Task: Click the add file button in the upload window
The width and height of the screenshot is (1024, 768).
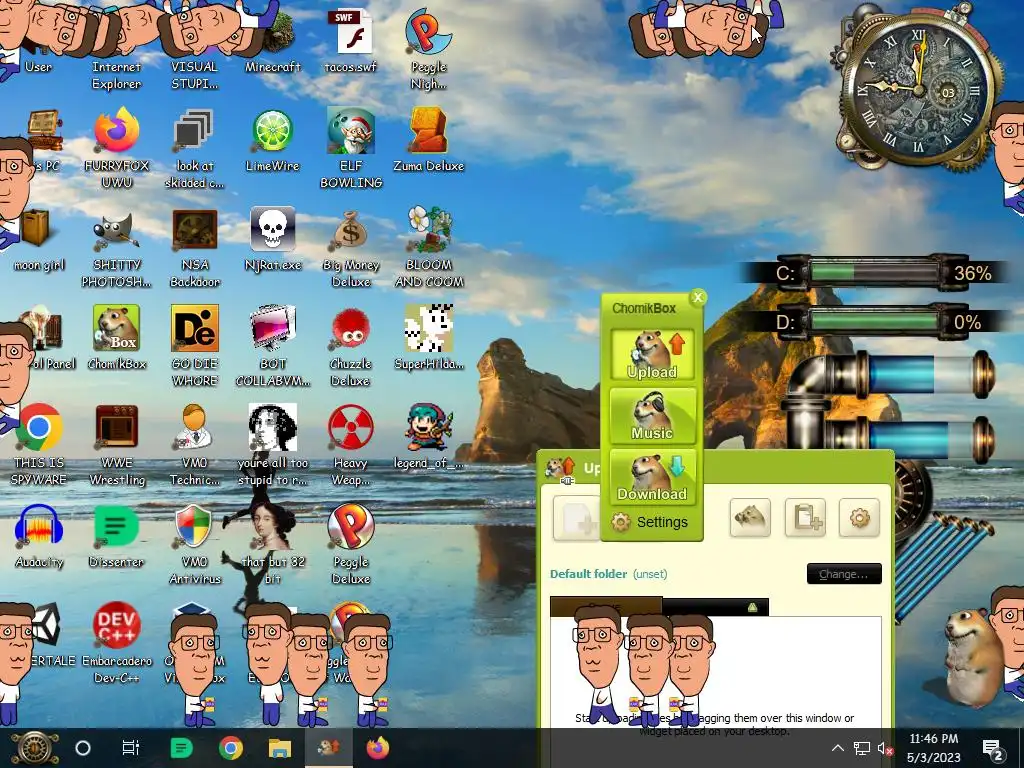Action: tap(576, 518)
